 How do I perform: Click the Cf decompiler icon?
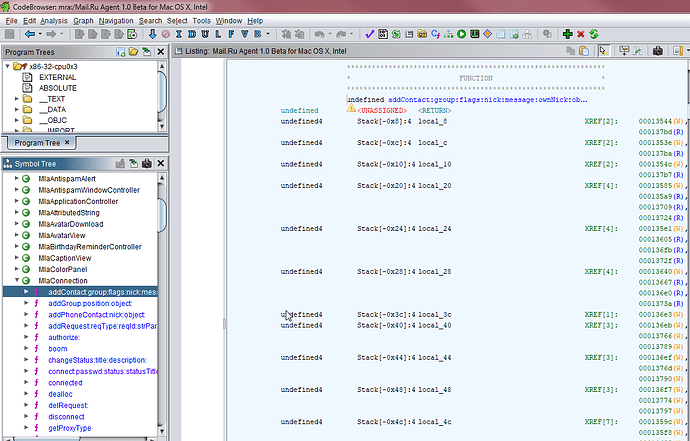coord(435,34)
